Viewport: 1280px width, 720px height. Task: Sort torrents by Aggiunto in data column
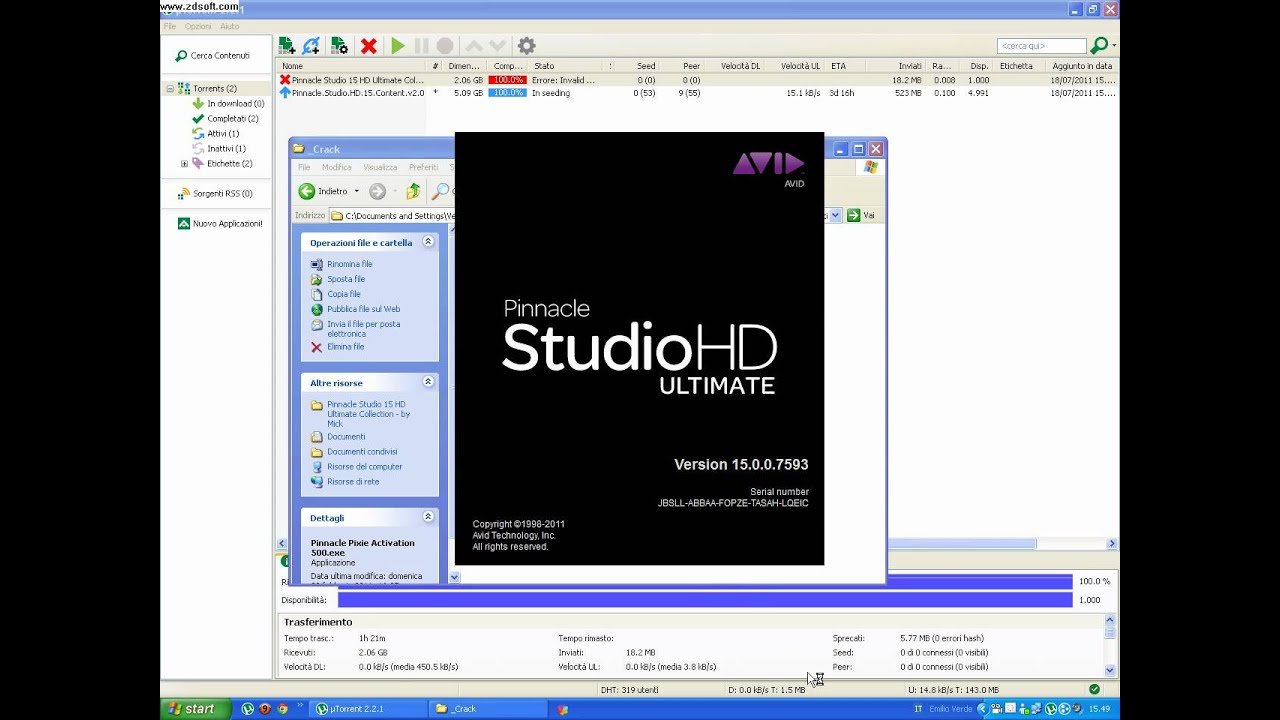click(x=1082, y=66)
